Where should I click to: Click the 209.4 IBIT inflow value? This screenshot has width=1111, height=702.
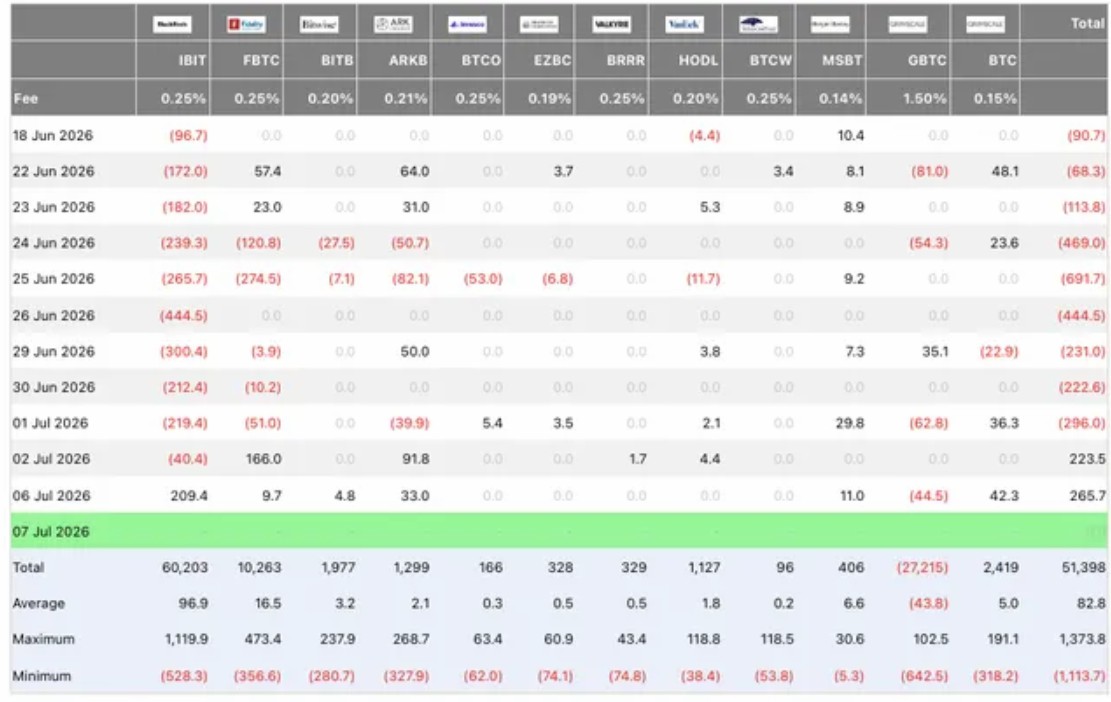coord(189,495)
